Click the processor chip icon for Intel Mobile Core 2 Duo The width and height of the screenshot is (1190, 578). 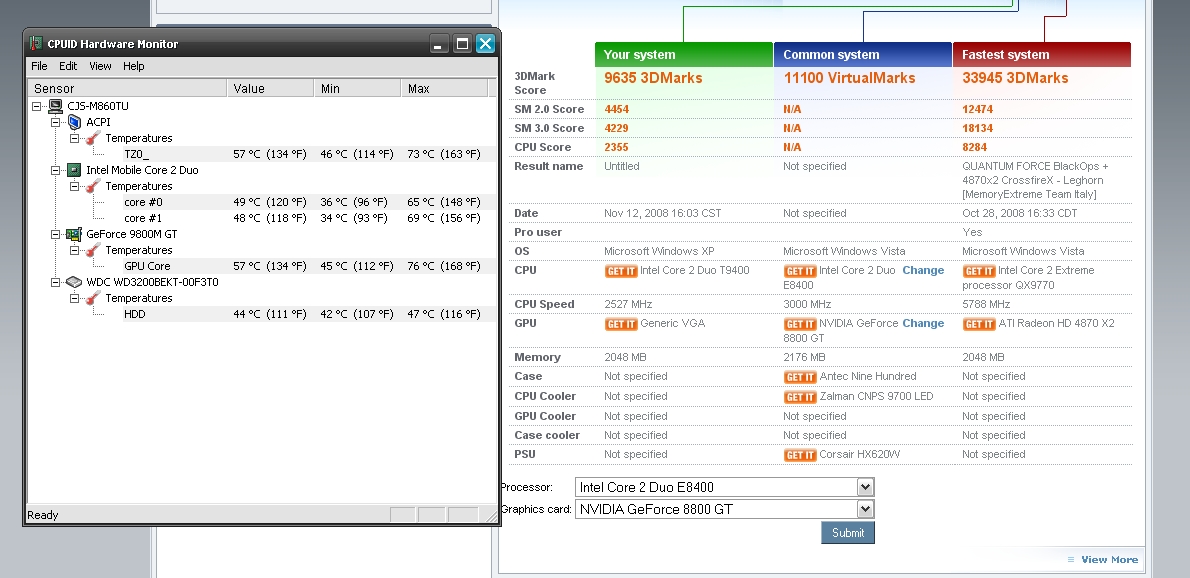74,170
